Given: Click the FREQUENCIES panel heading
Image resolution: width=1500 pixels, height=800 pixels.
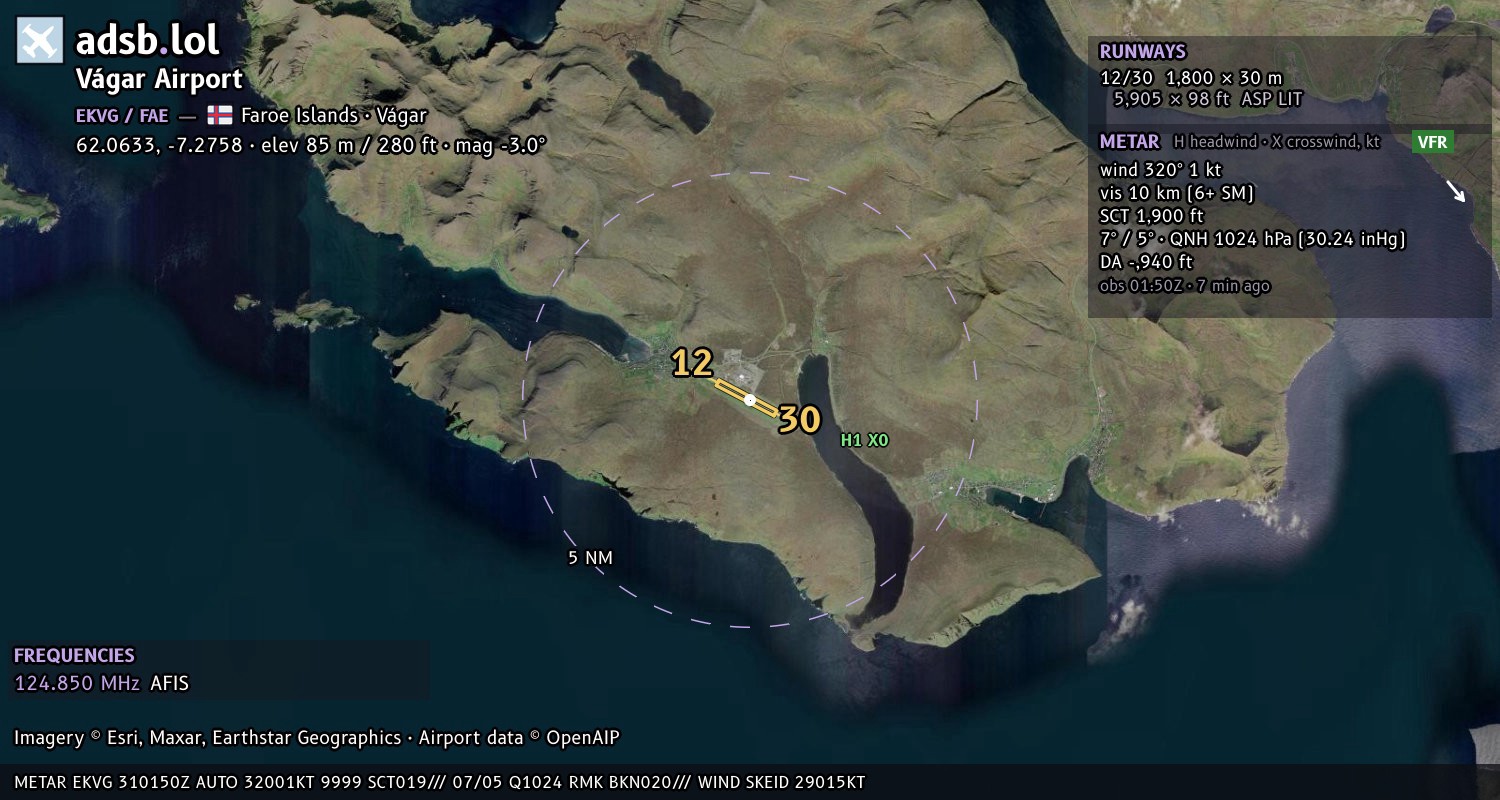Looking at the screenshot, I should [74, 656].
